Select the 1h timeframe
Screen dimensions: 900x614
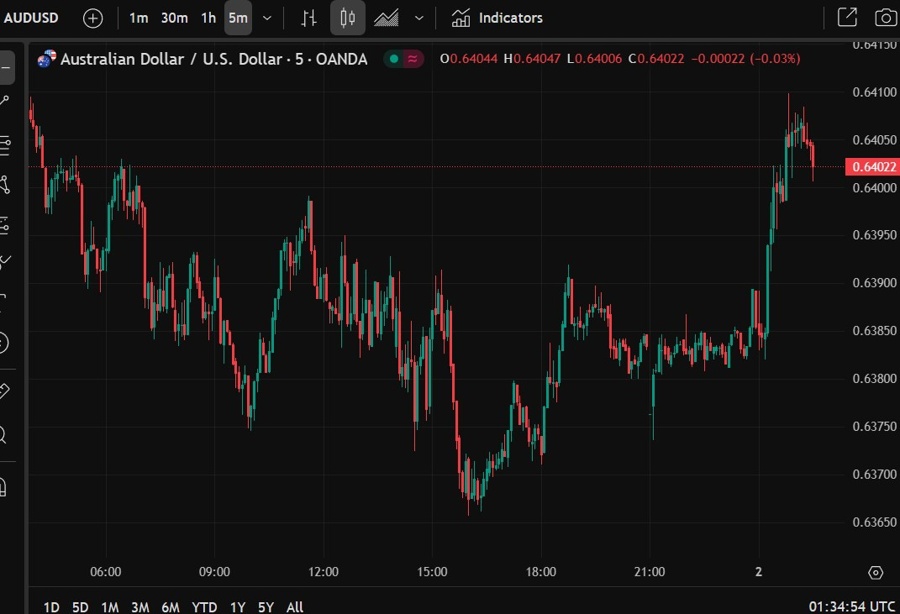[208, 18]
